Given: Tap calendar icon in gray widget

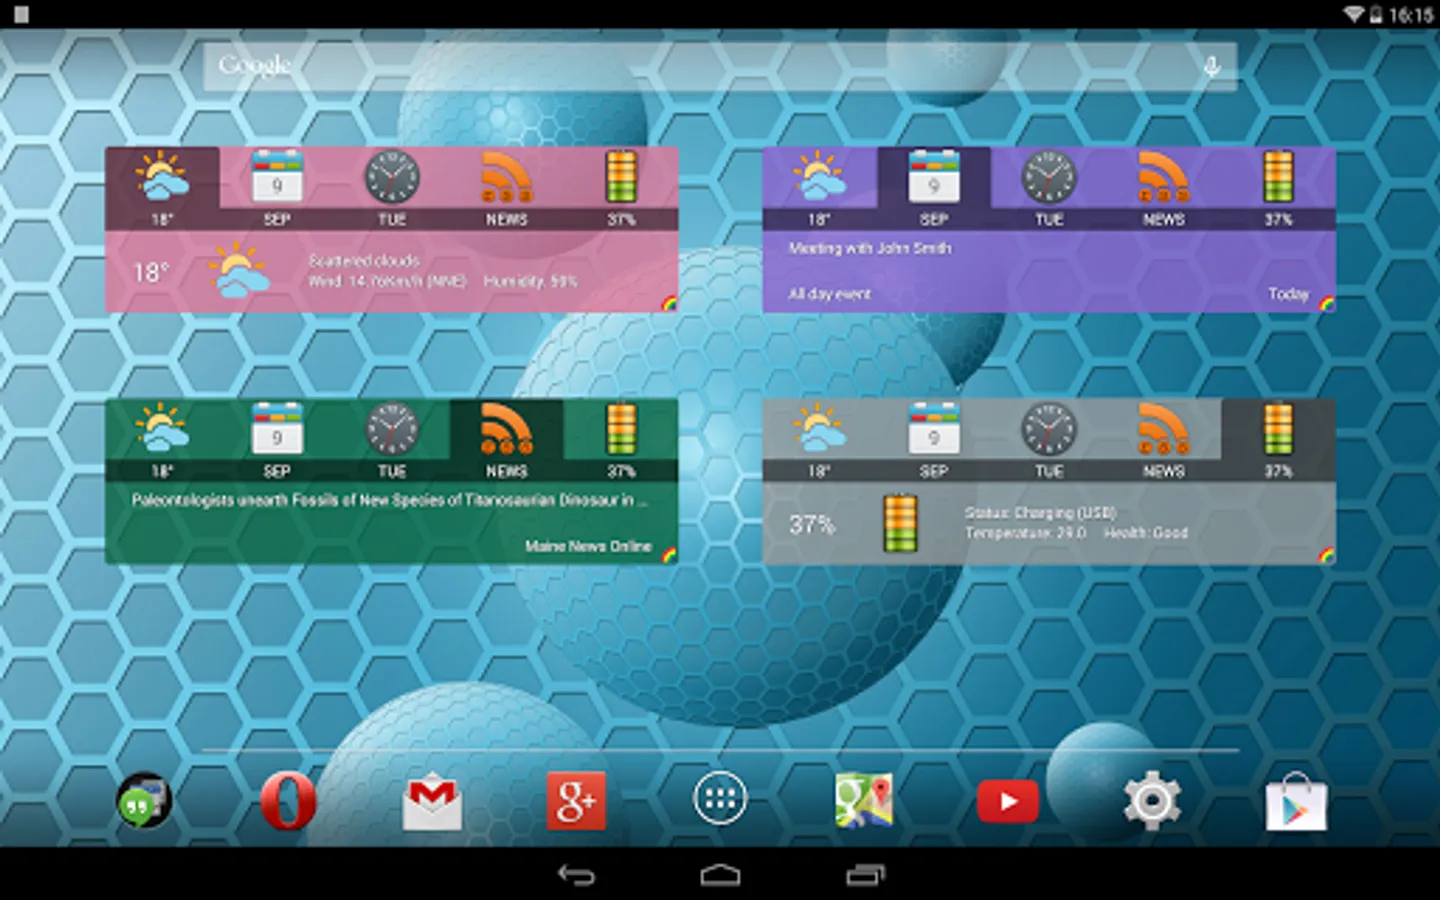Looking at the screenshot, I should (x=934, y=429).
